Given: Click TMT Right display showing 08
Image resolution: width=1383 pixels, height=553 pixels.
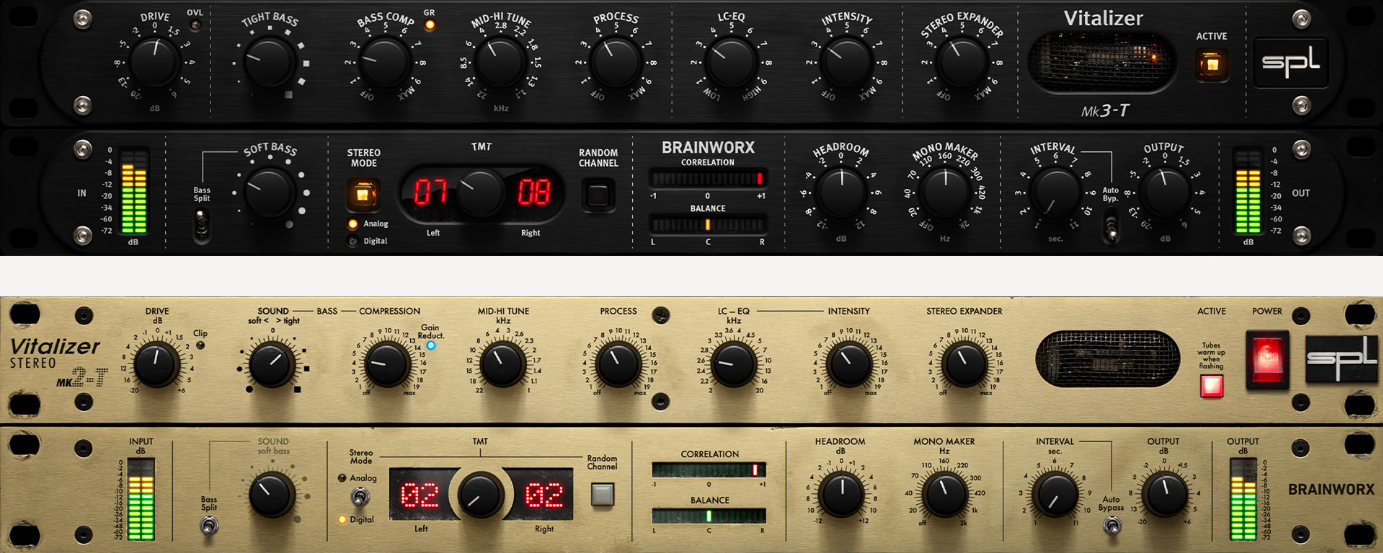Looking at the screenshot, I should tap(533, 193).
